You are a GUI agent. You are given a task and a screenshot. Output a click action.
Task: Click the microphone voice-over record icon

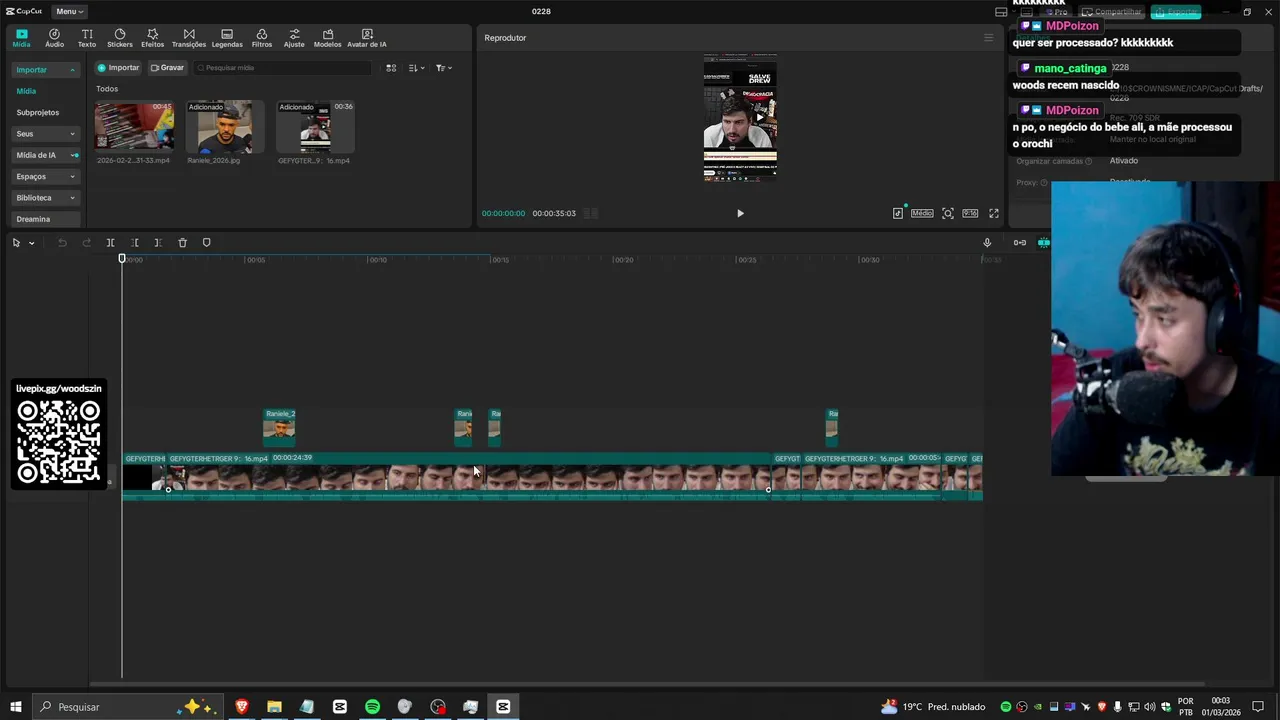click(x=987, y=243)
